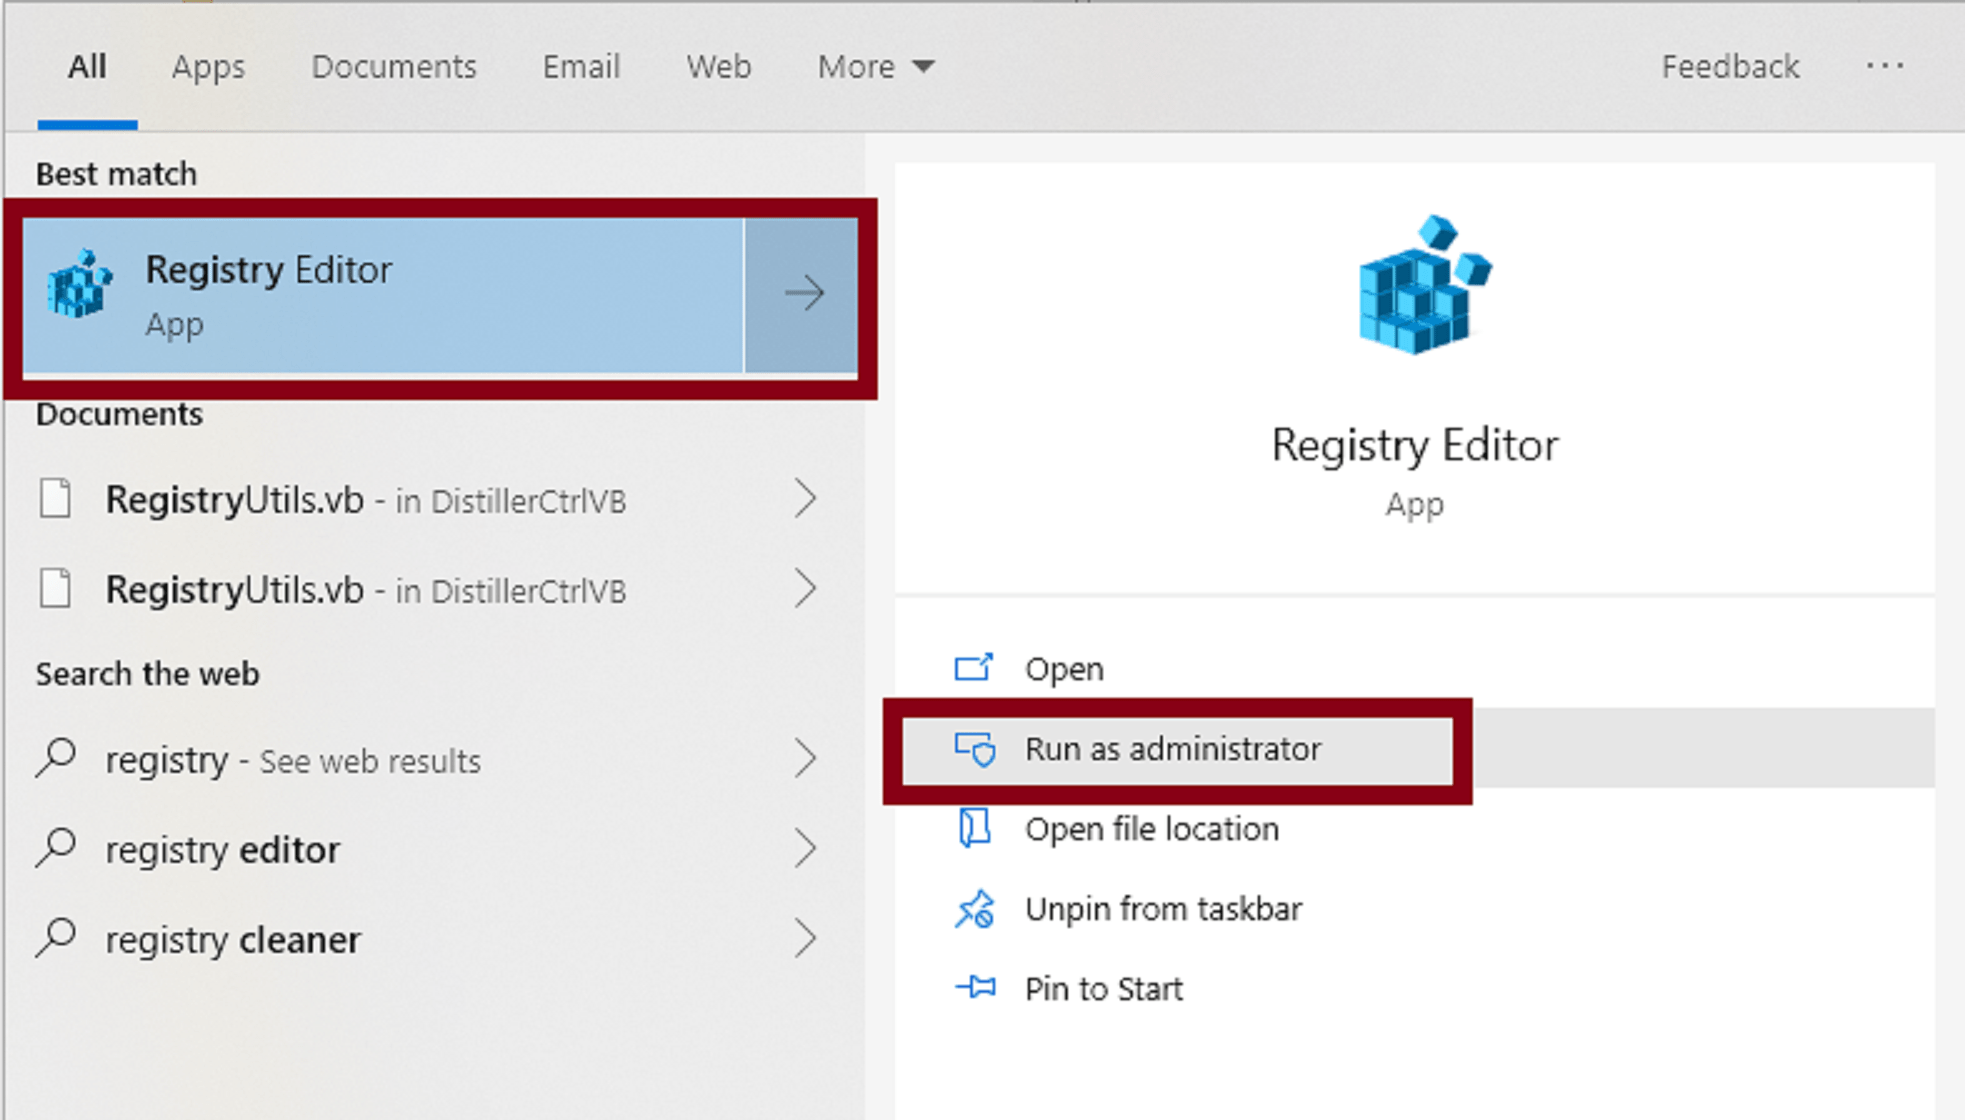Click the Run as administrator shield icon
This screenshot has height=1120, width=1965.
point(975,749)
